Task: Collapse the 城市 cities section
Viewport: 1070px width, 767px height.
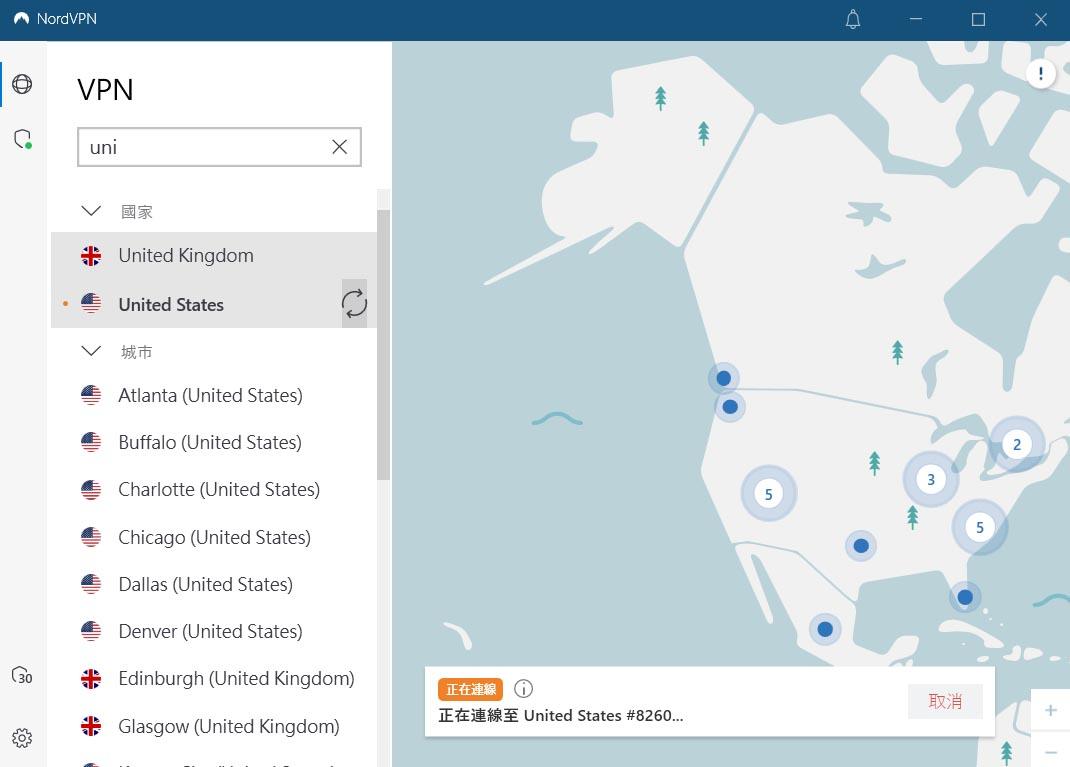Action: [x=91, y=351]
